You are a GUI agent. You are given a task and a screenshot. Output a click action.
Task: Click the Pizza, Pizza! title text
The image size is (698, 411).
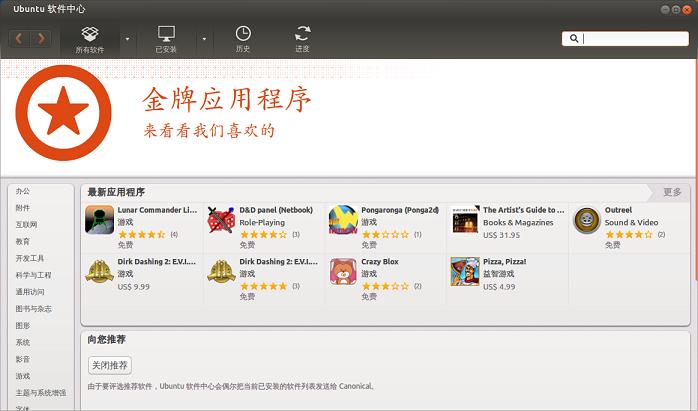pos(504,261)
